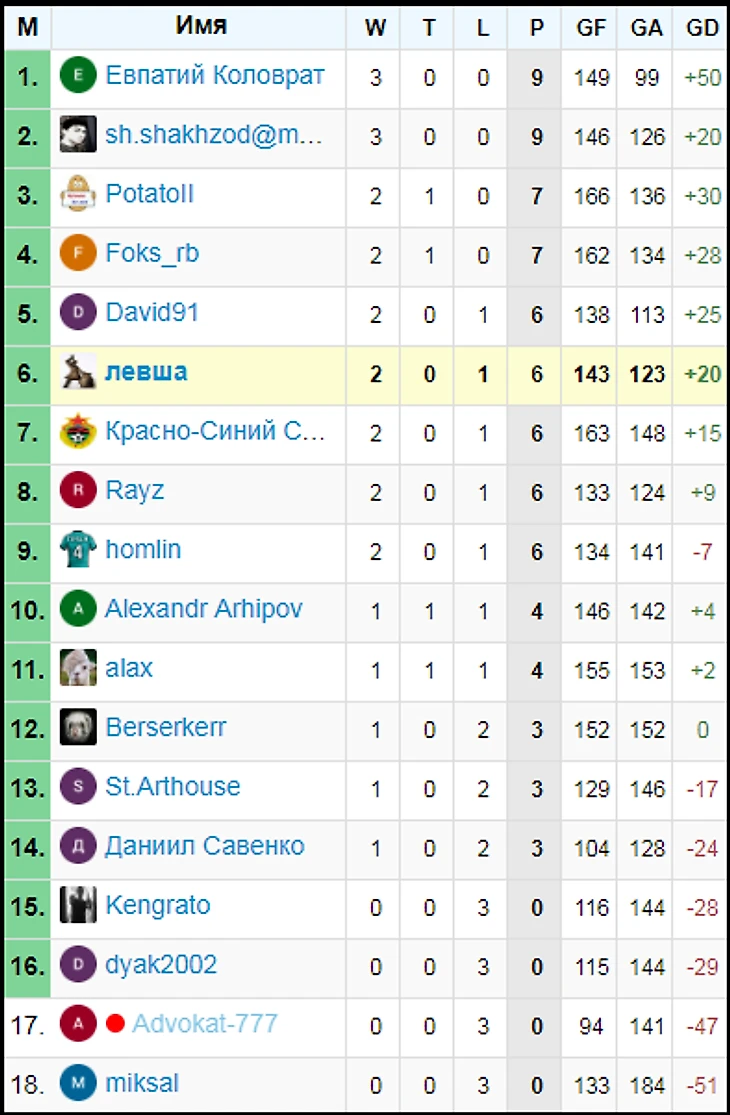Click Advokat-777's red status dot
The image size is (730, 1115).
(x=115, y=1024)
